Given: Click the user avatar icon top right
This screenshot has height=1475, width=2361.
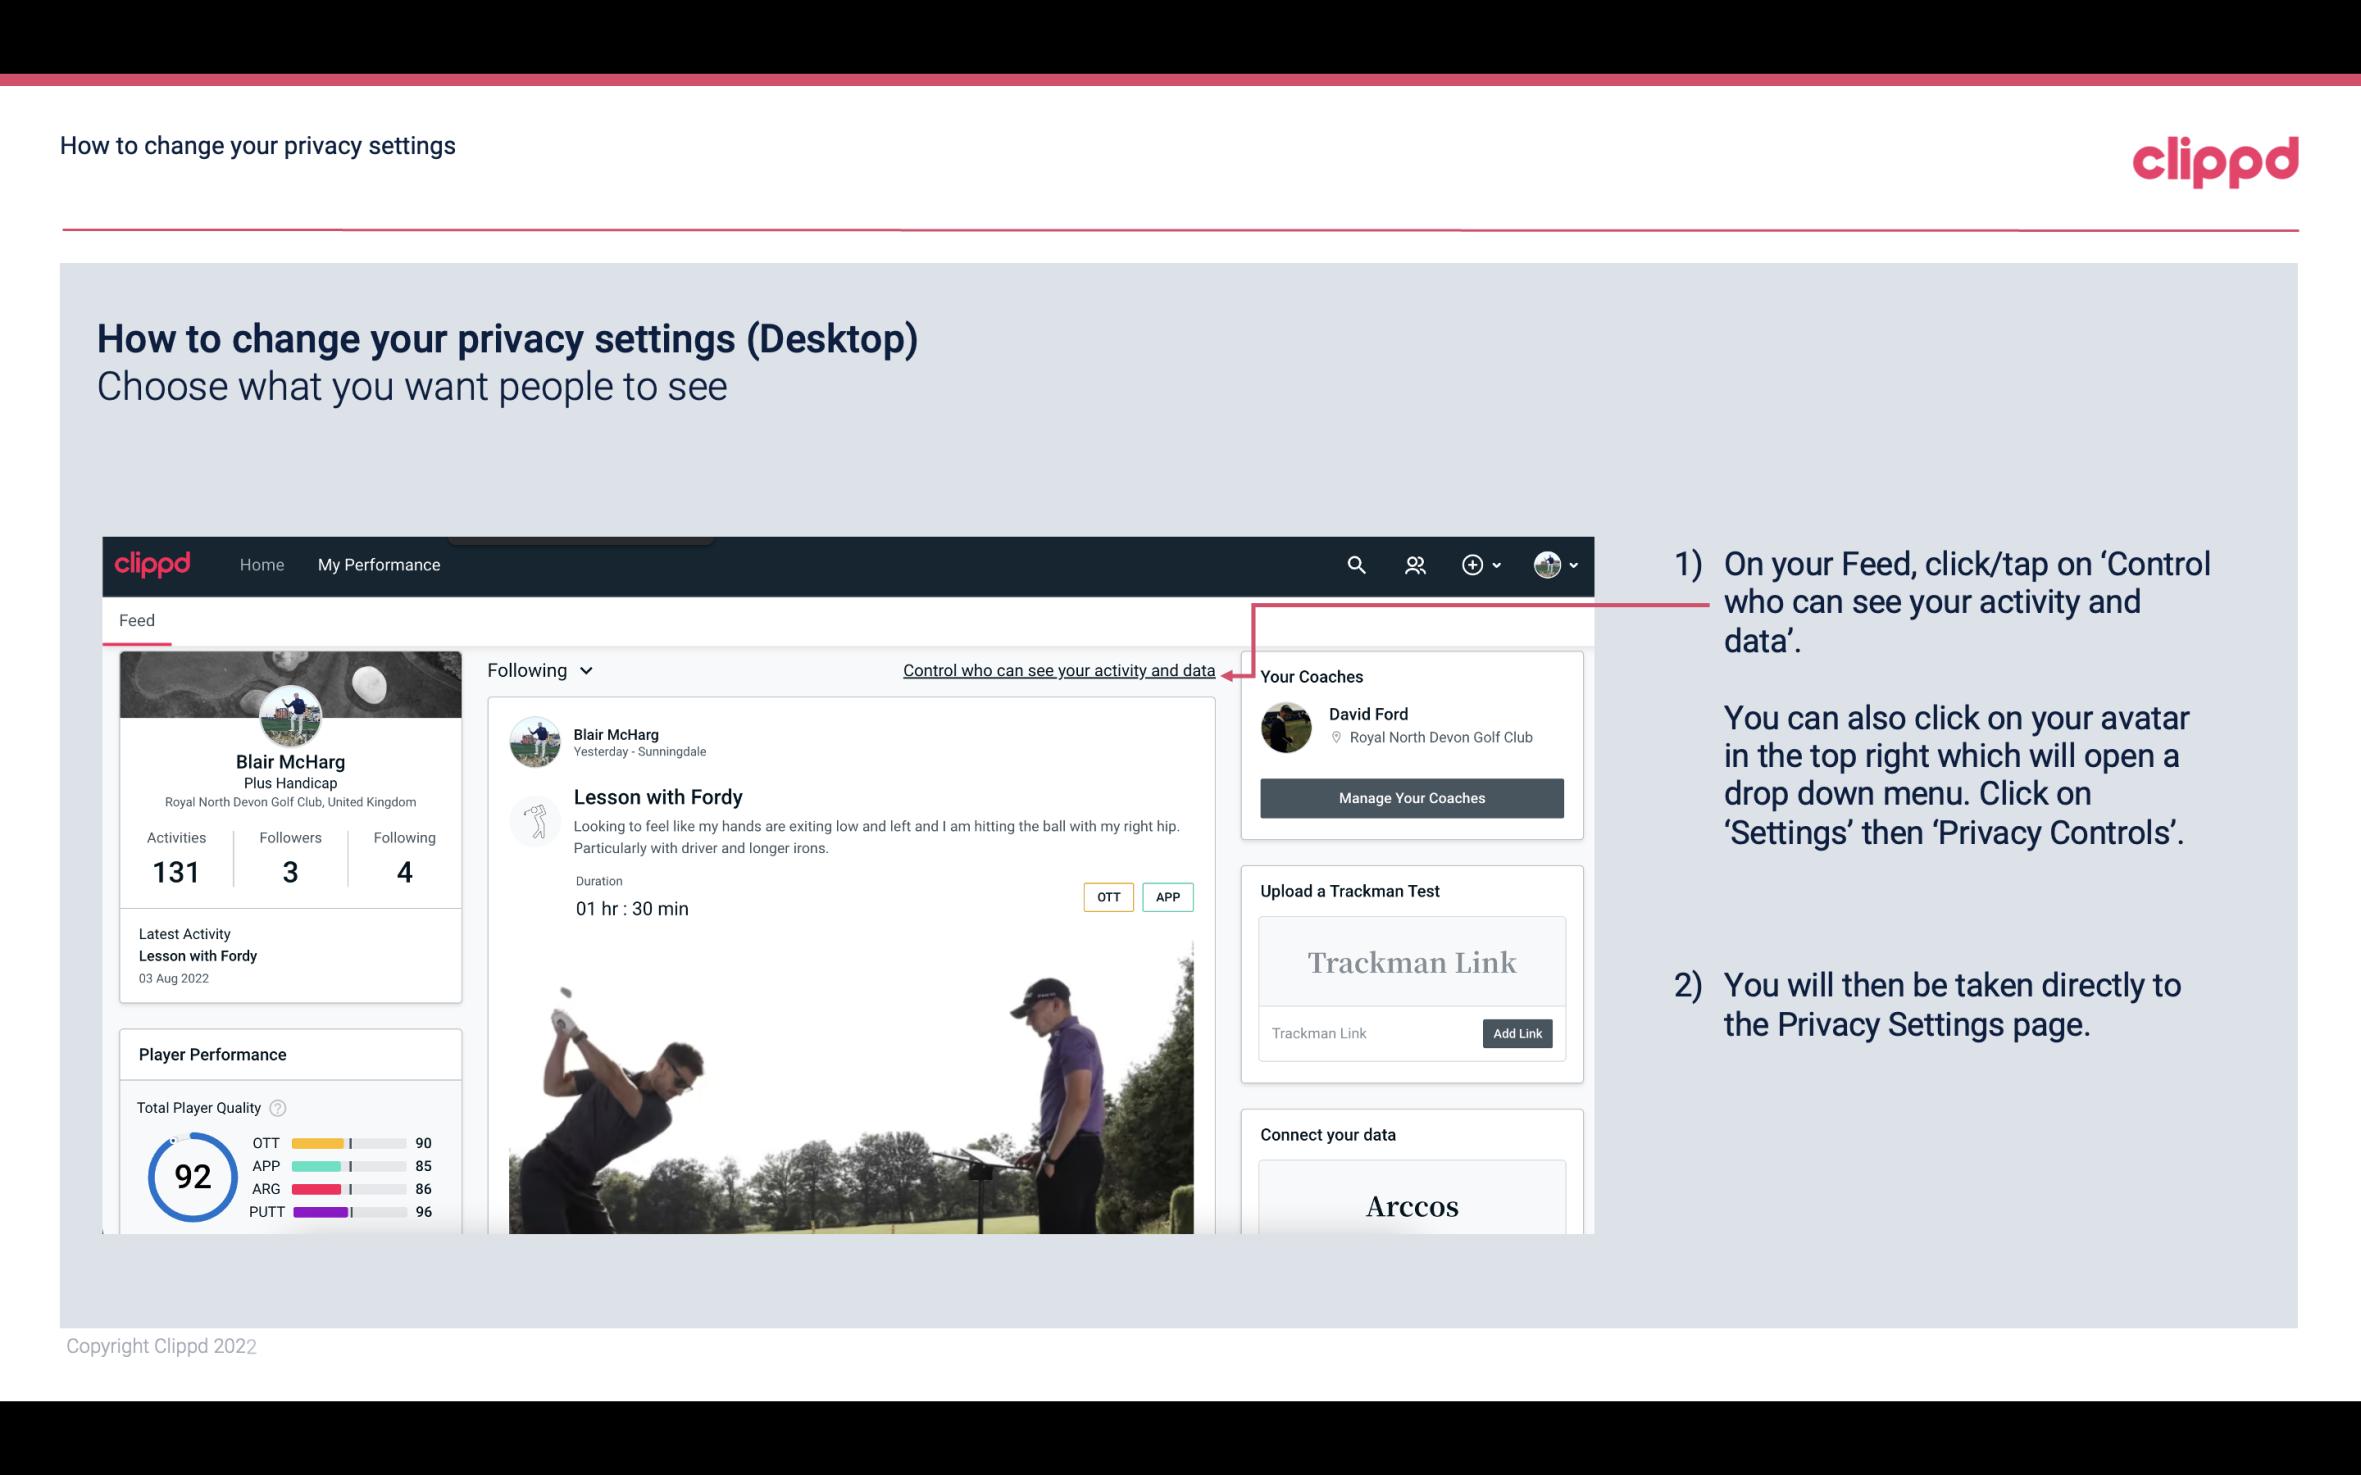Looking at the screenshot, I should [1546, 564].
